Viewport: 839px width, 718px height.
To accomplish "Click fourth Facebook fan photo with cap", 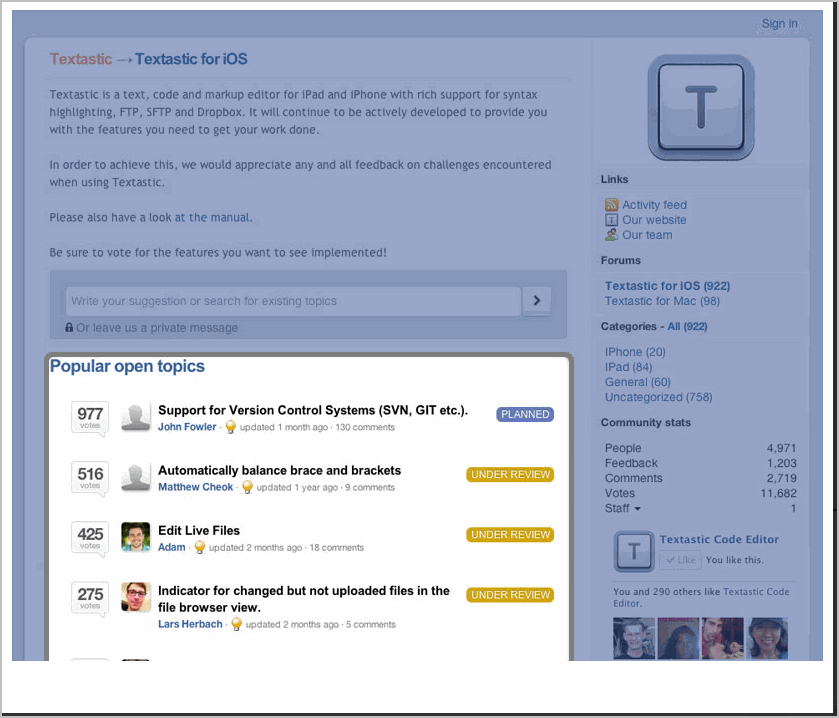I will (767, 638).
